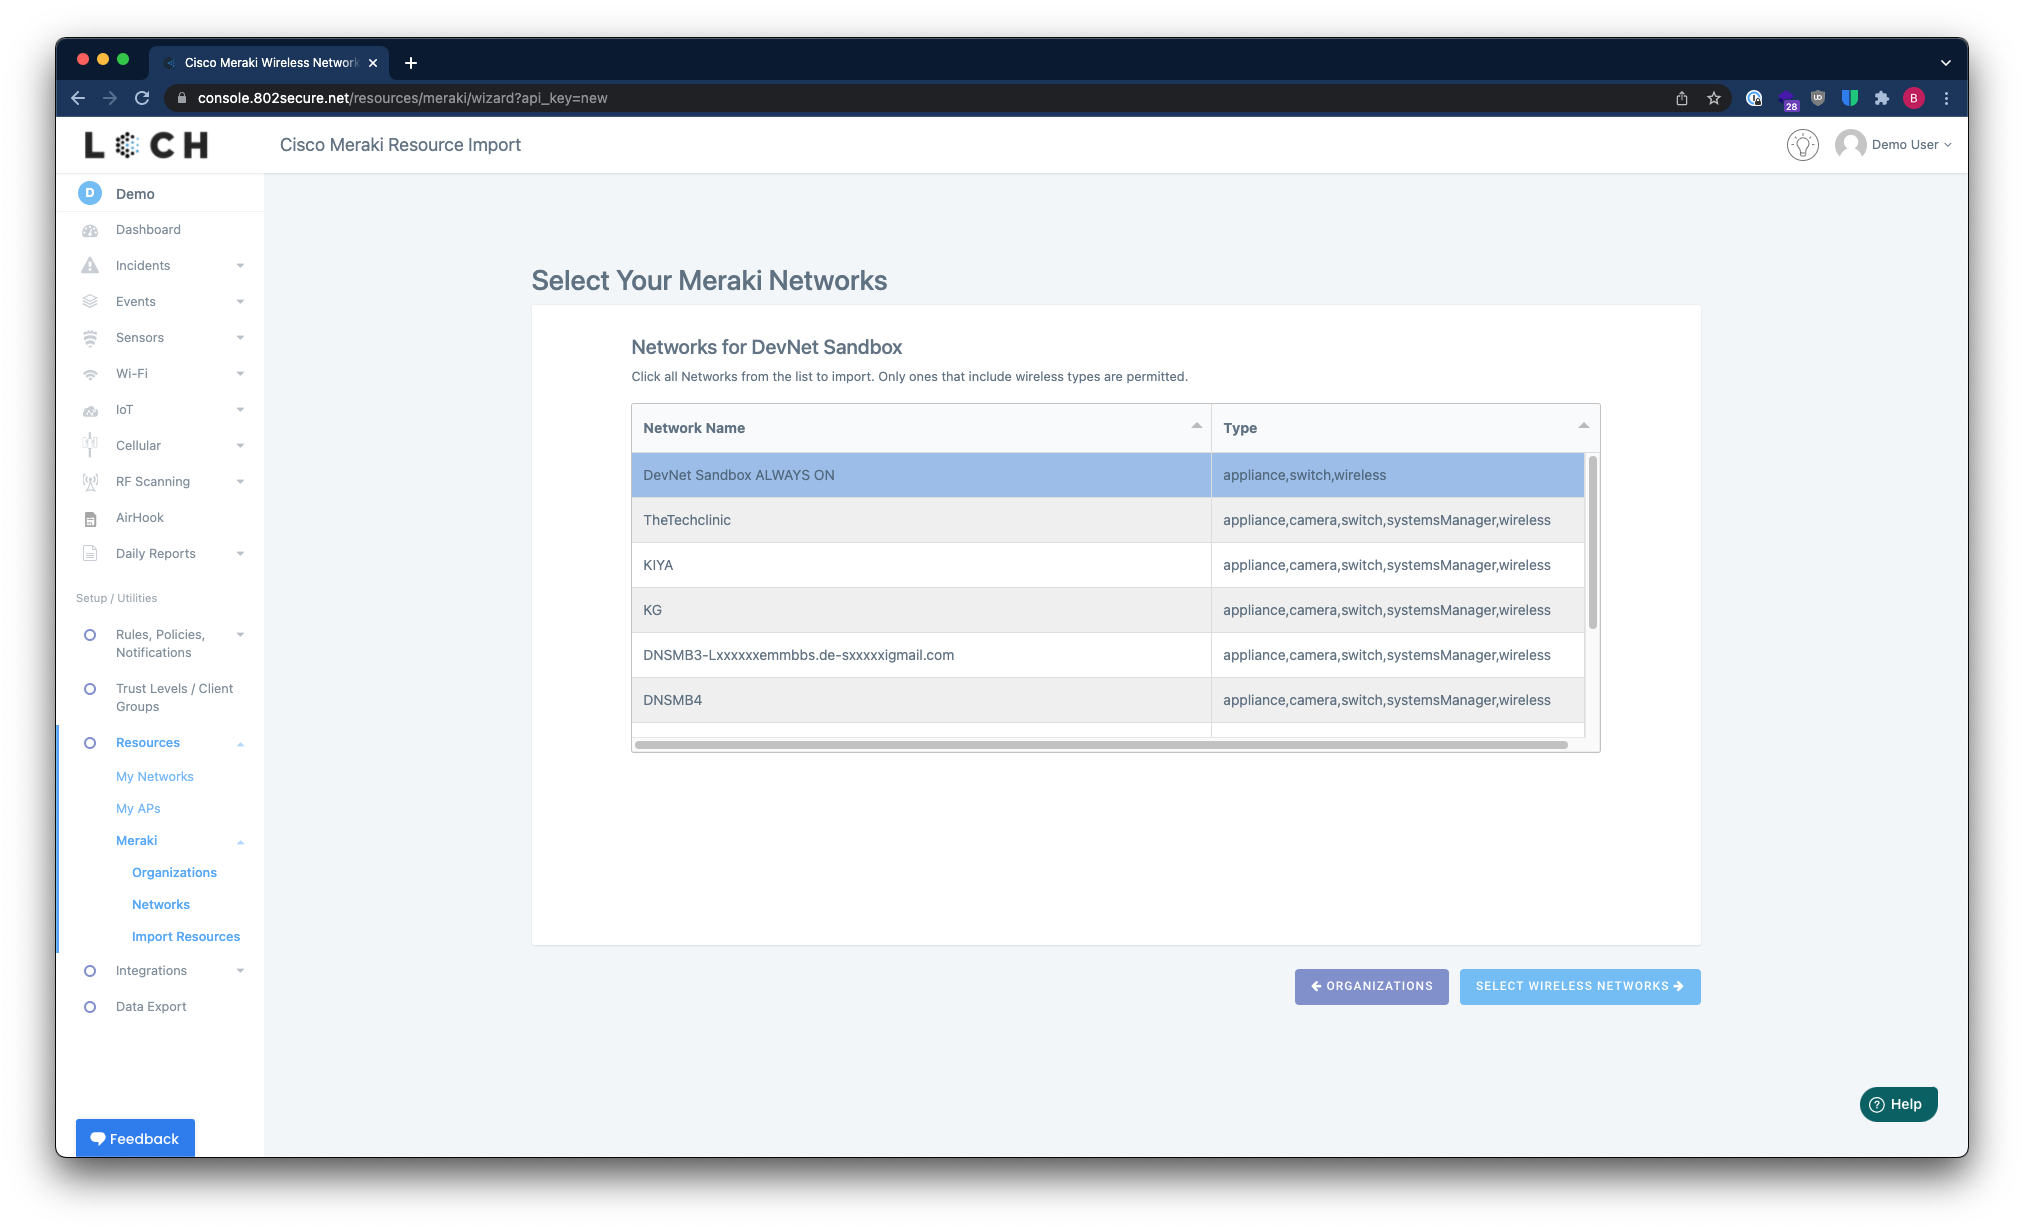This screenshot has height=1231, width=2024.
Task: Select the TheTechclinic network row
Action: 920,520
